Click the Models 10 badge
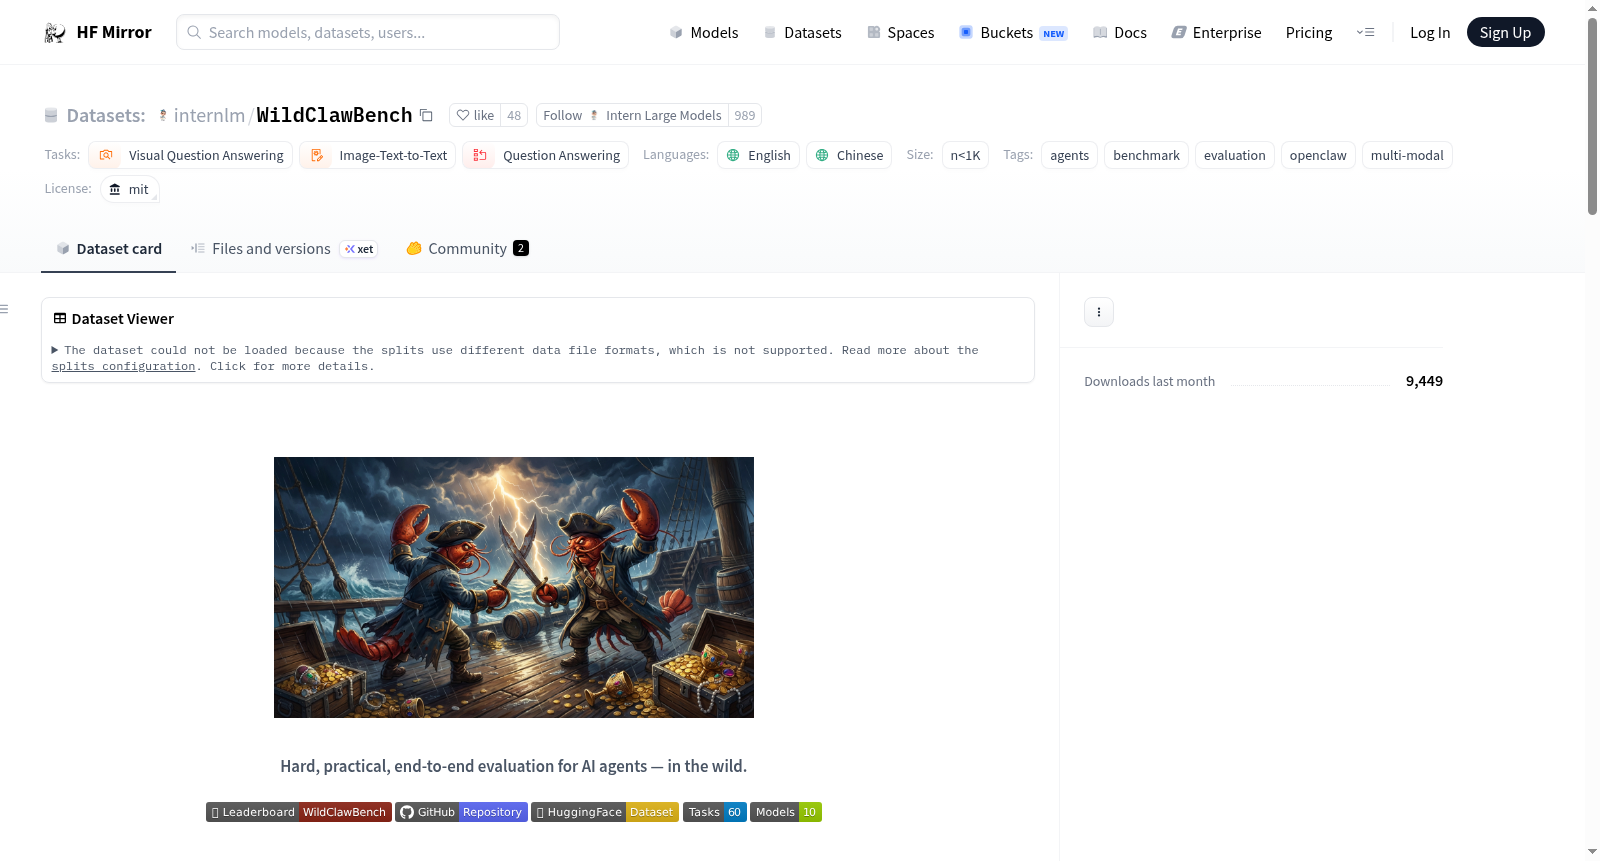Screen dimensions: 1600x861 coord(786,812)
